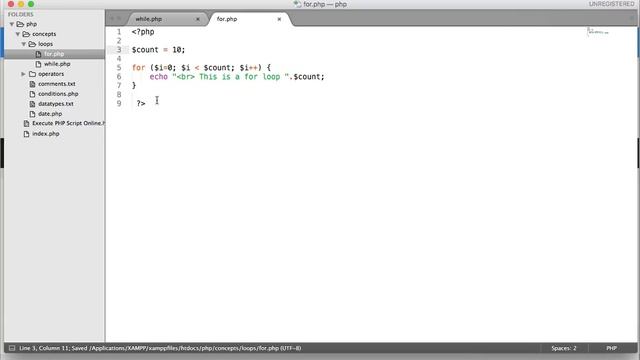Click the loops folder icon

pos(32,44)
